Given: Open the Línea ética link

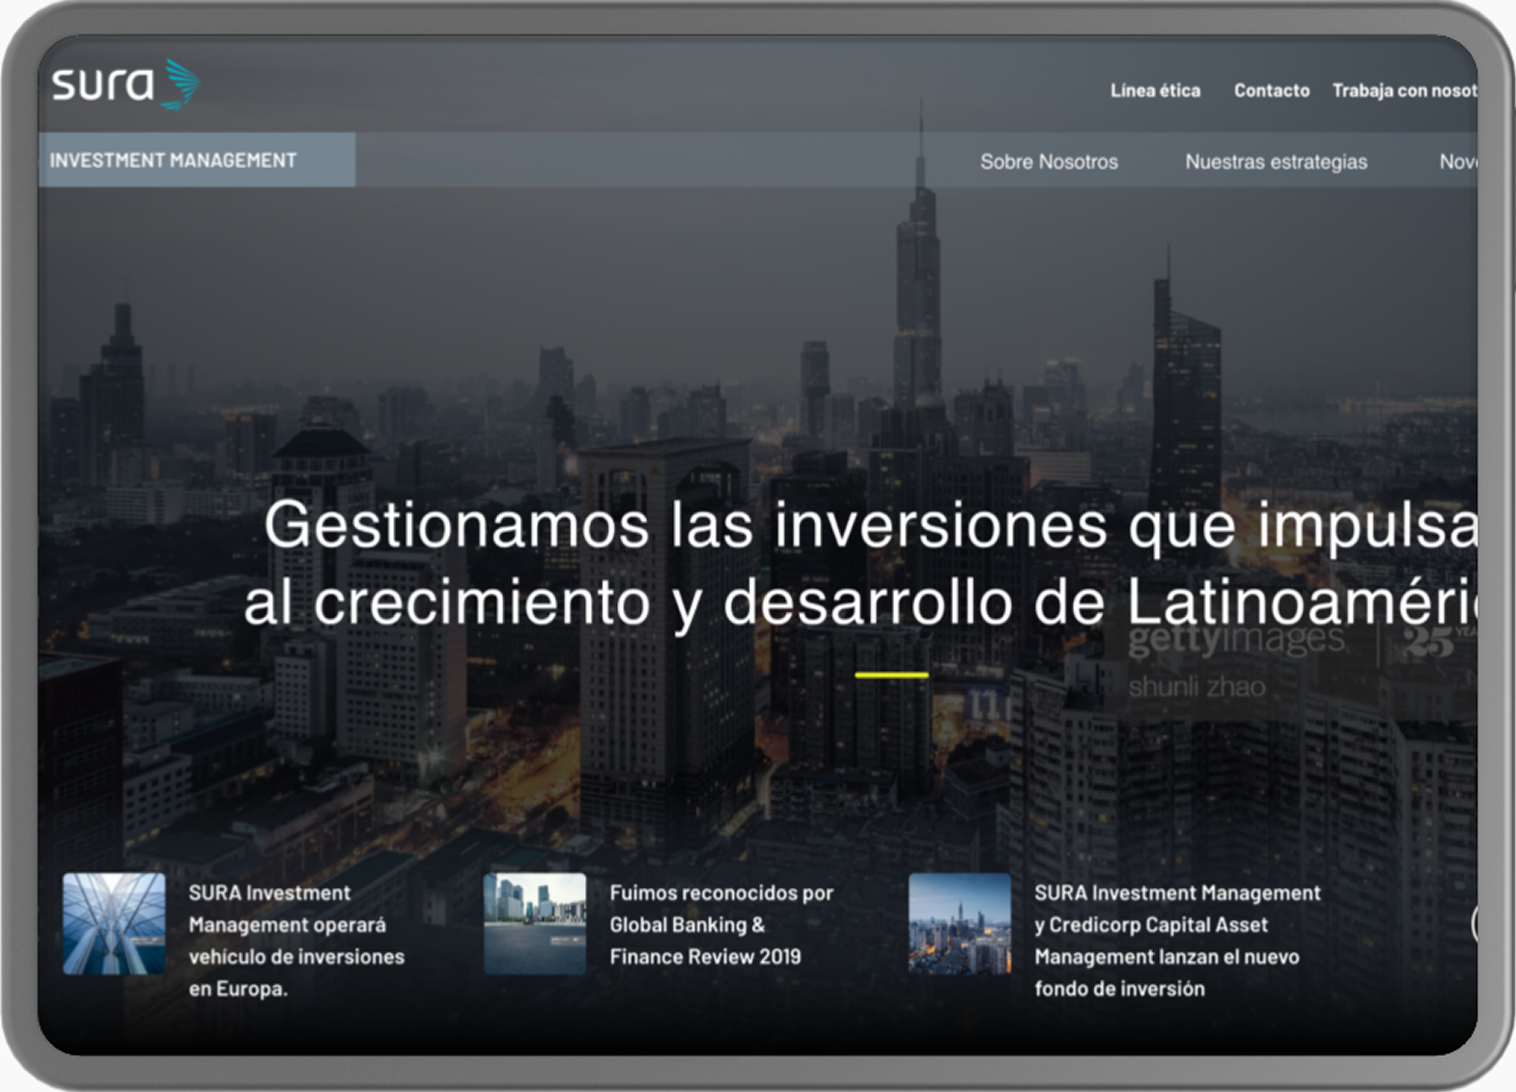Looking at the screenshot, I should [x=1155, y=90].
